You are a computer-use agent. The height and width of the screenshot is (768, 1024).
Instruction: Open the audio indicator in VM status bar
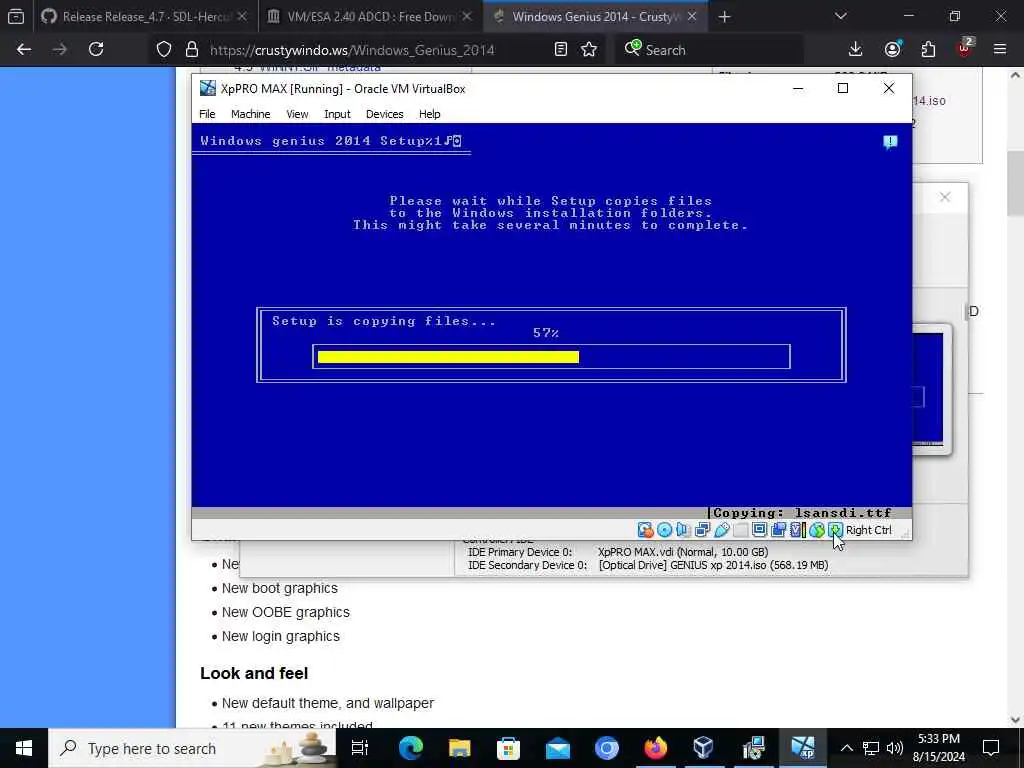click(x=683, y=530)
